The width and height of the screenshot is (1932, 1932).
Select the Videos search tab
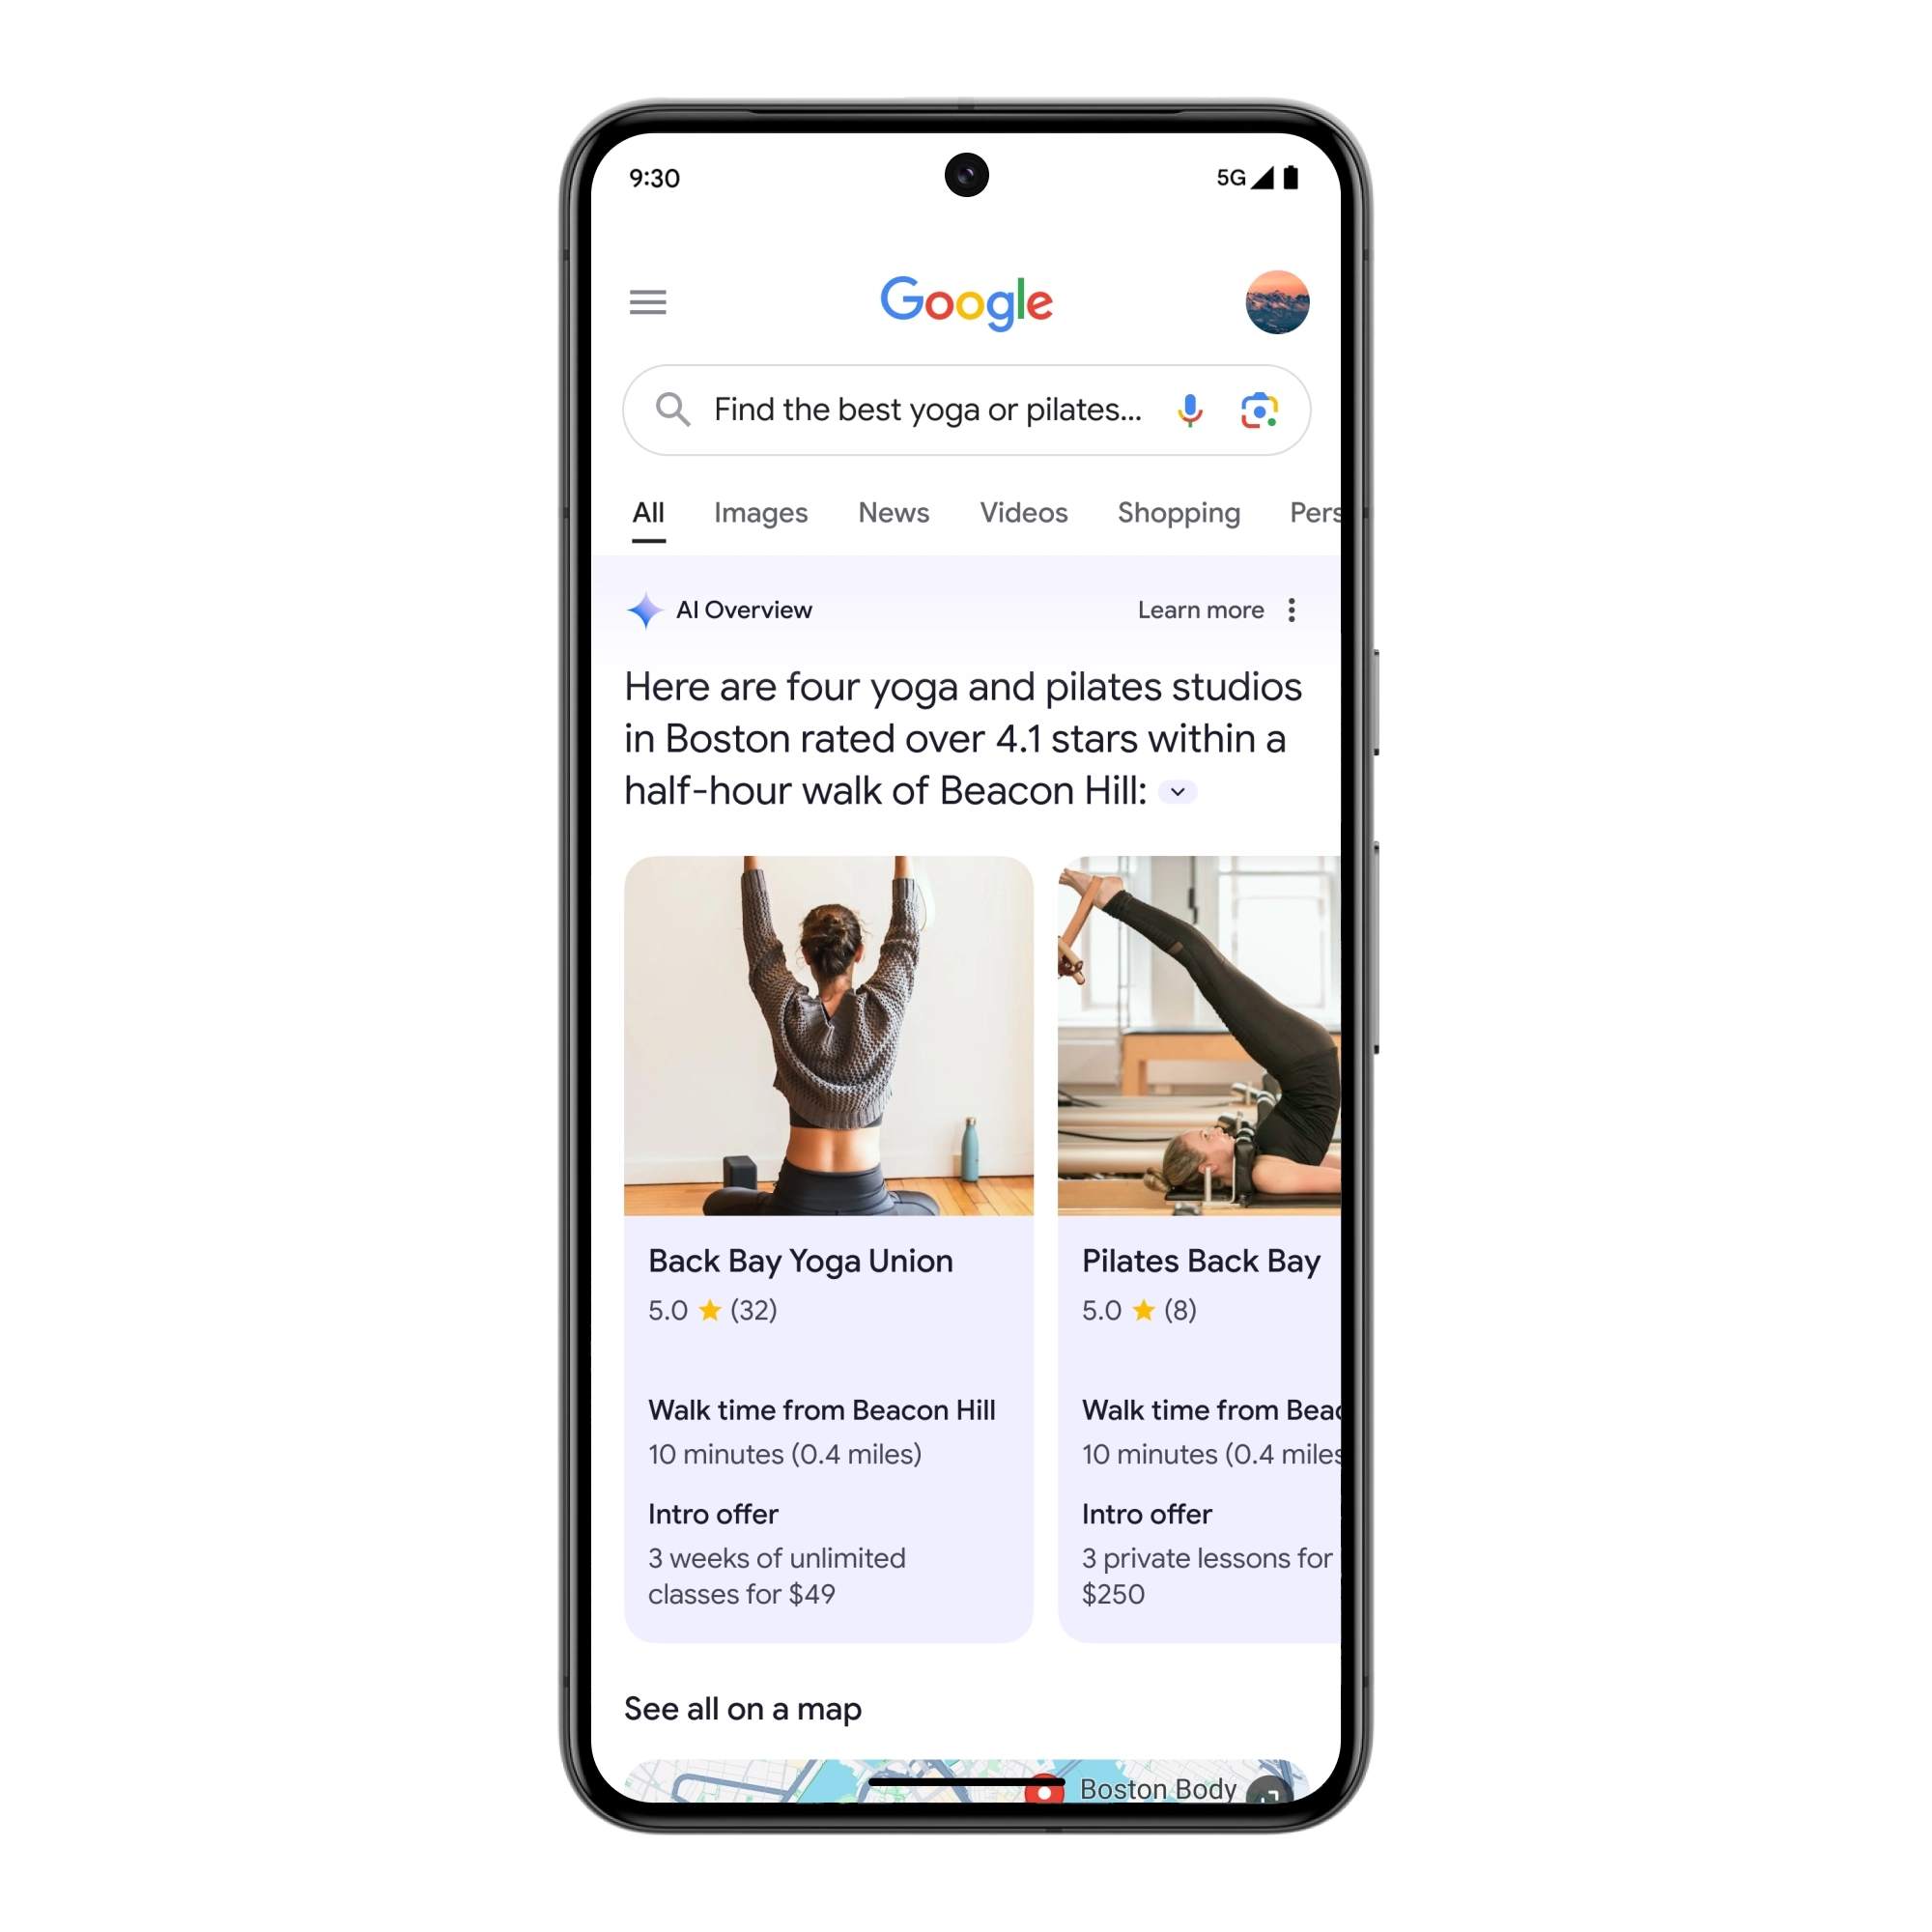(x=1023, y=513)
